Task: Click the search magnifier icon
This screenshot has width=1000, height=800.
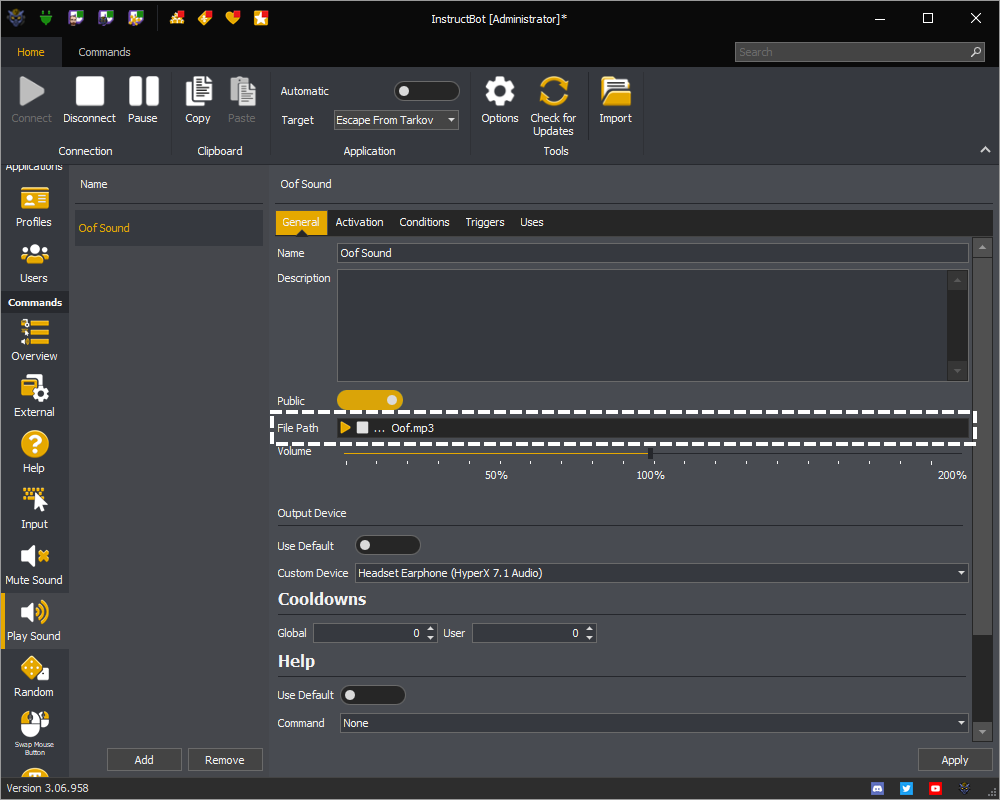Action: click(976, 52)
